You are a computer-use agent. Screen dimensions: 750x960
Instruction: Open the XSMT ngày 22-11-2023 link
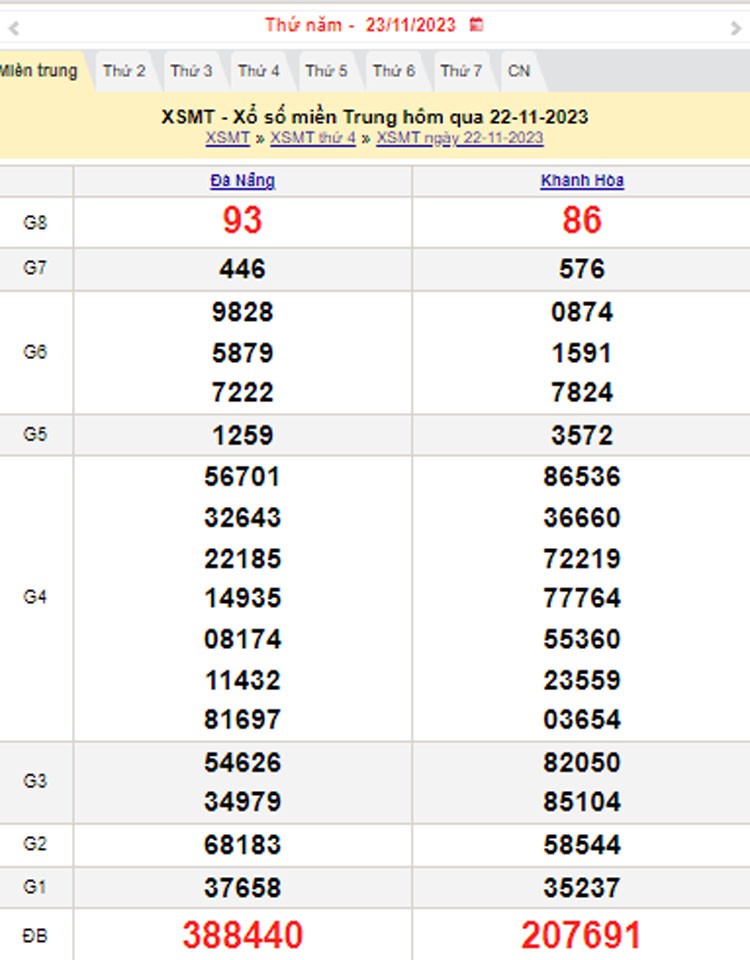click(460, 138)
